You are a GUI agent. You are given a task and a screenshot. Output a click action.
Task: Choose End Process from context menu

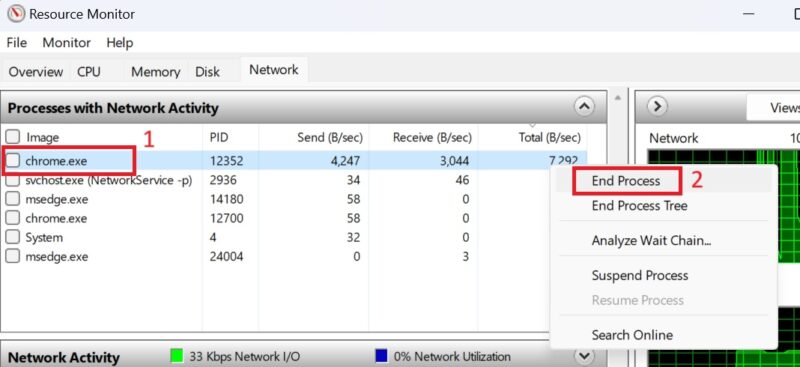[x=626, y=181]
